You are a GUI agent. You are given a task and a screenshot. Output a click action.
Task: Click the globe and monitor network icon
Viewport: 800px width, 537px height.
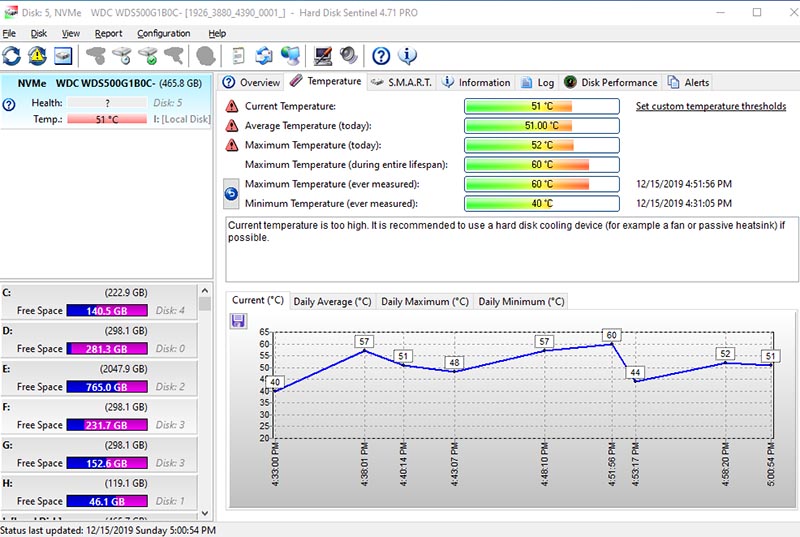290,56
